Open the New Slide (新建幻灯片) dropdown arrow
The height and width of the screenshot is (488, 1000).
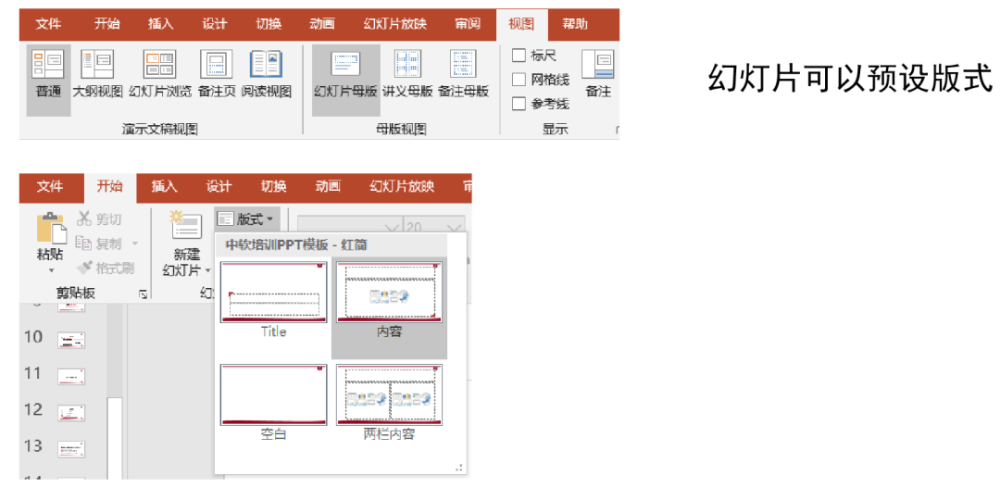208,270
